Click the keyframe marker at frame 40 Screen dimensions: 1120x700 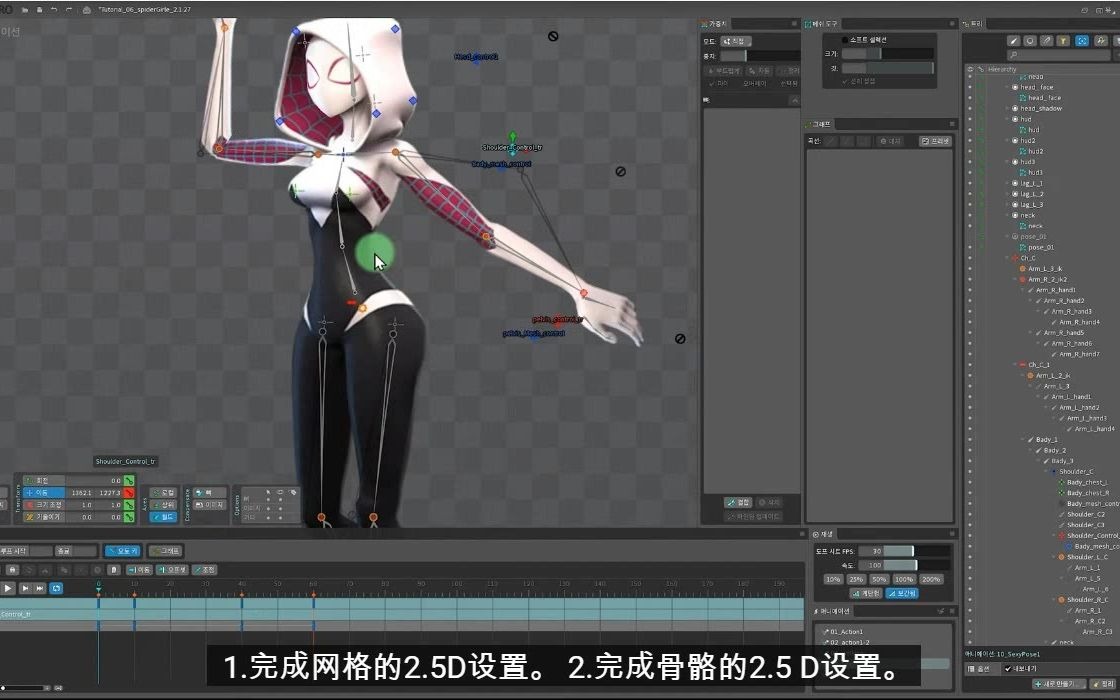241,594
